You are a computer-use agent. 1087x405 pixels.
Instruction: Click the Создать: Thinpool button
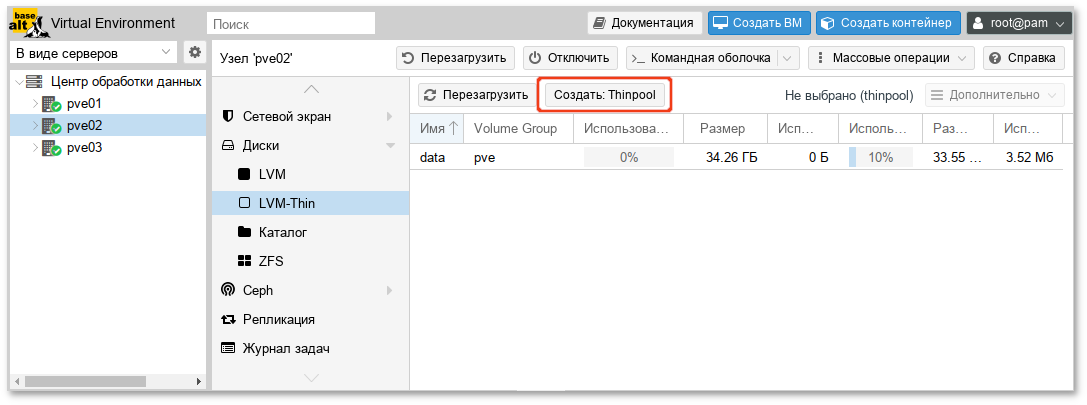605,95
